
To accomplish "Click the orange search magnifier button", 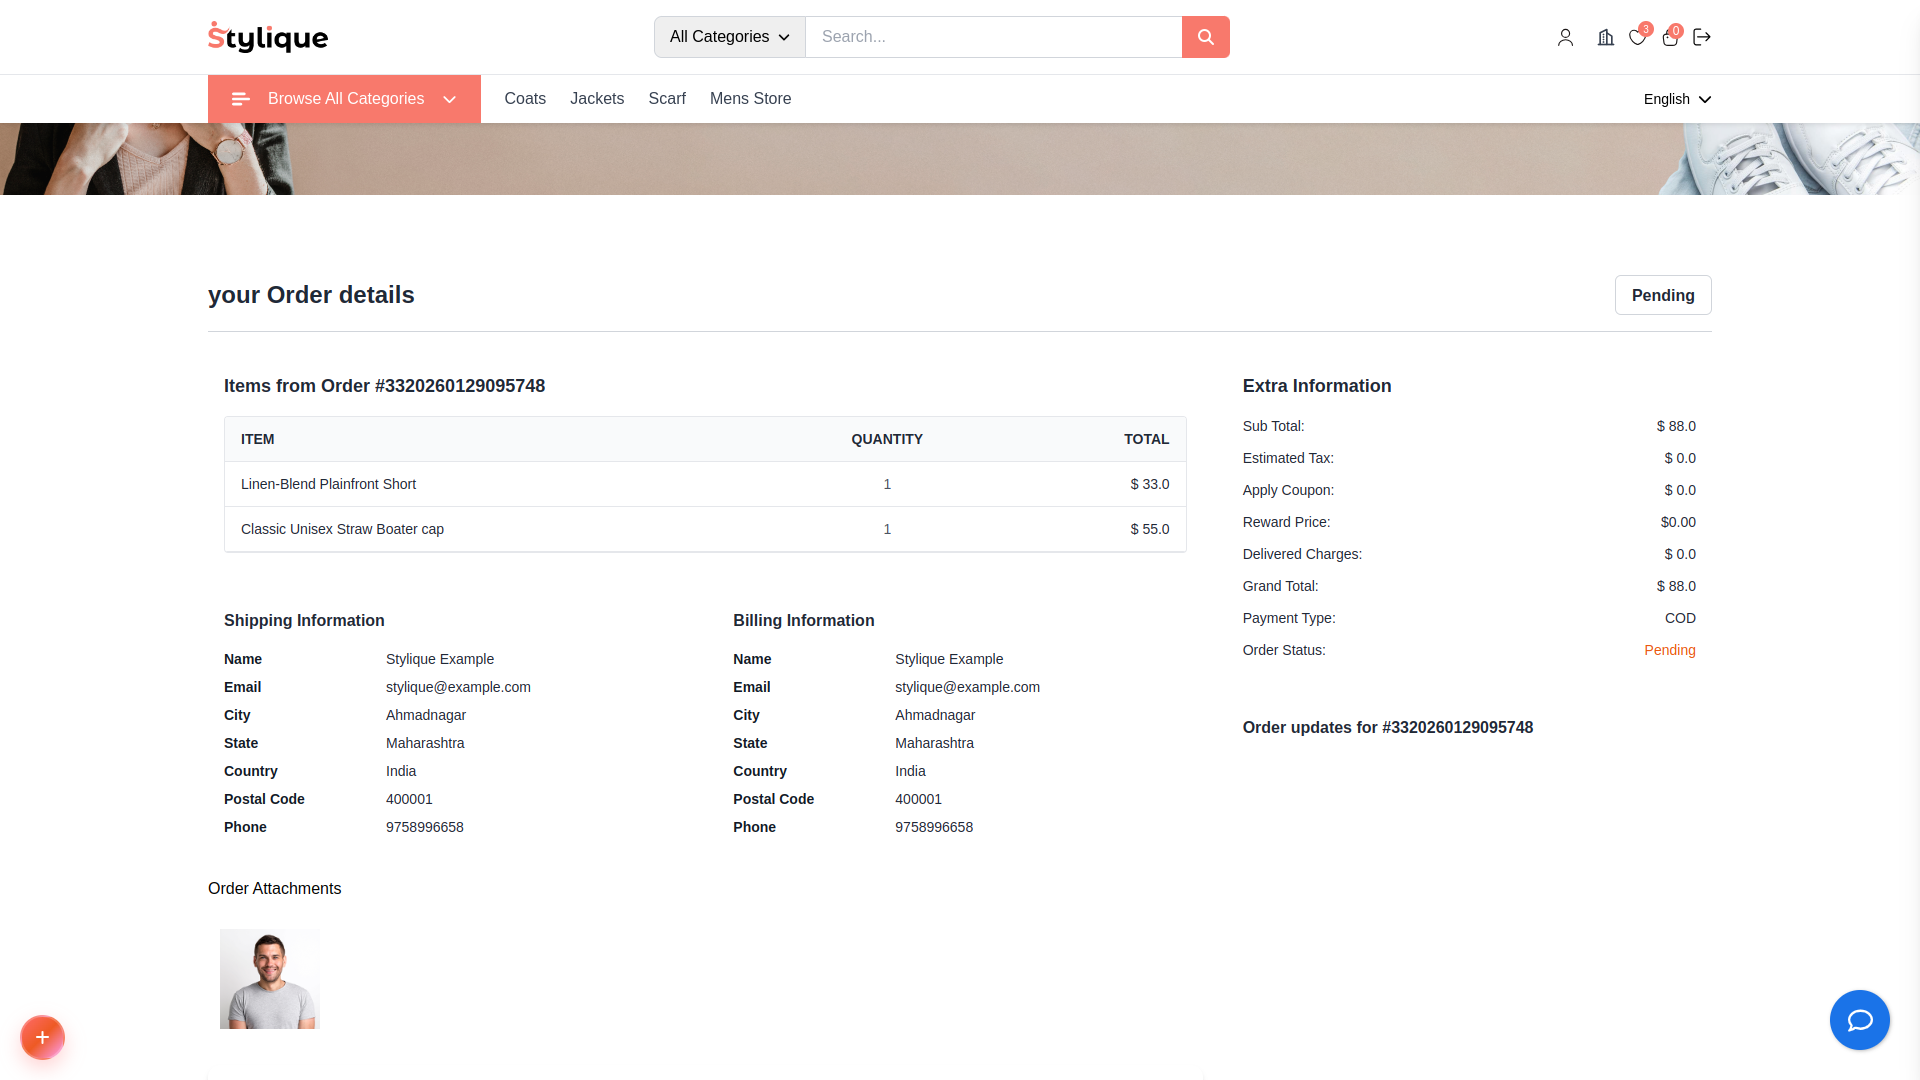I will tap(1205, 37).
